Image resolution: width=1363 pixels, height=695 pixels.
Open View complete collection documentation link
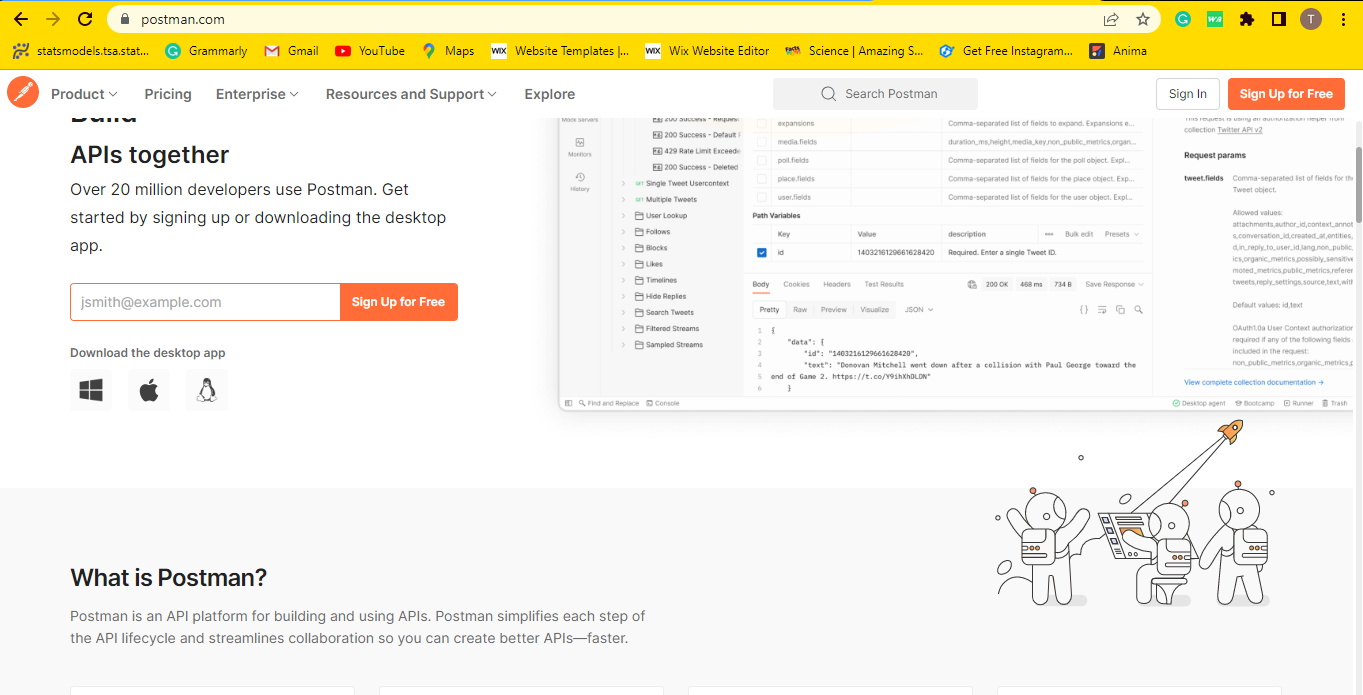1254,382
